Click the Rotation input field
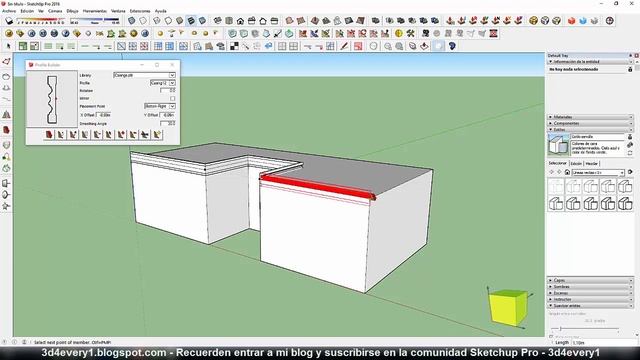Viewport: 640px width, 360px height. tap(168, 91)
